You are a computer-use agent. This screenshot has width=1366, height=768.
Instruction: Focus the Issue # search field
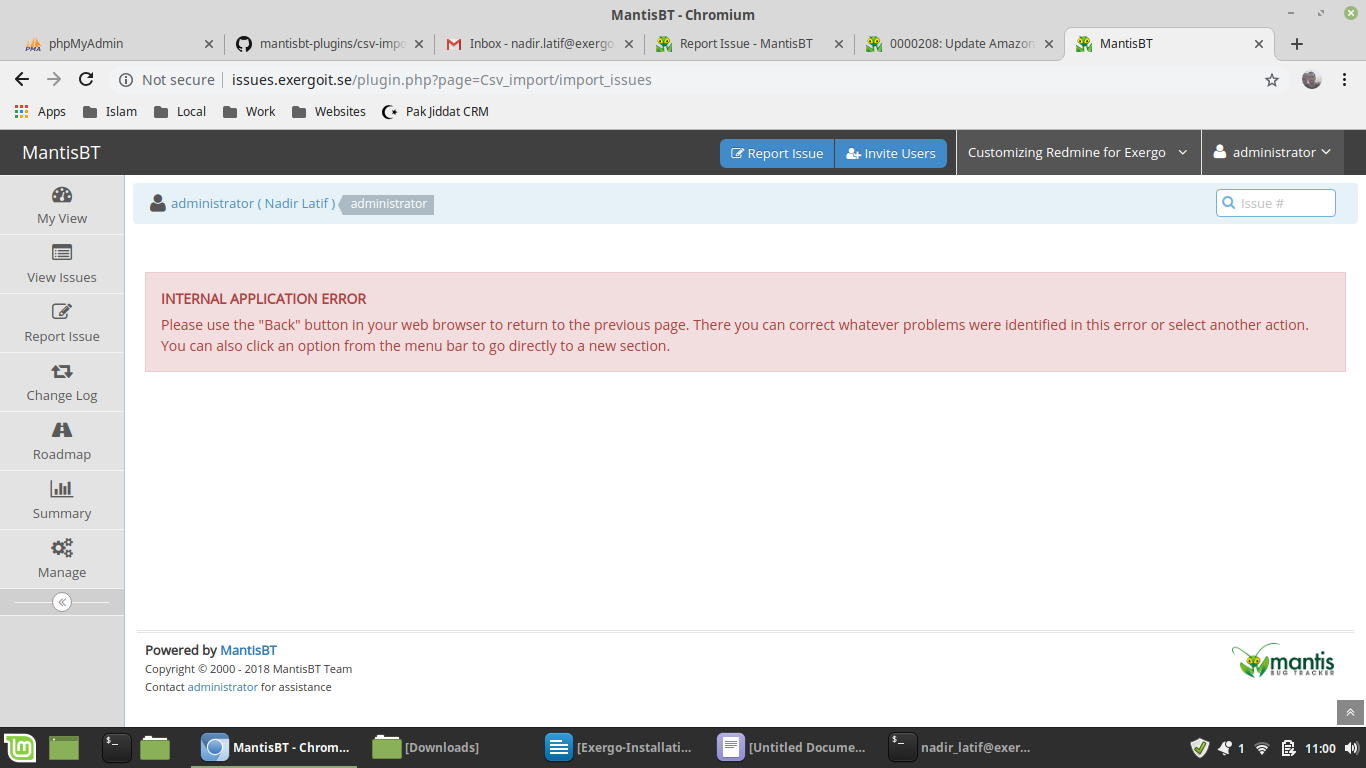pyautogui.click(x=1276, y=203)
